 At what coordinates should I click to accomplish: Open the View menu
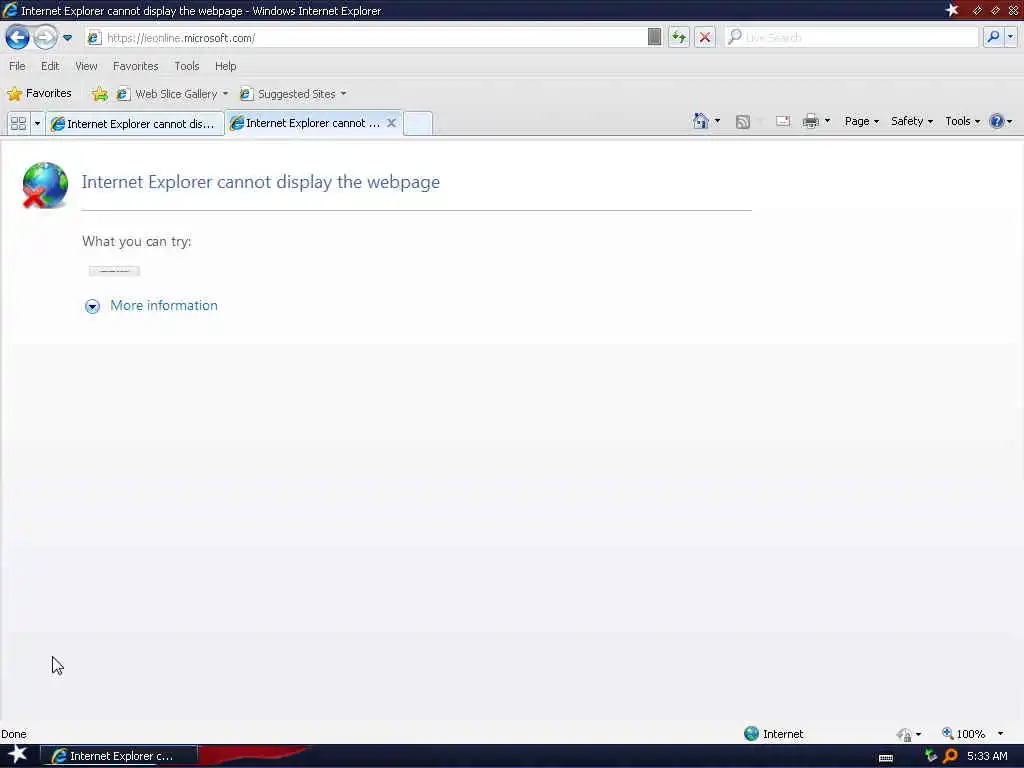[x=86, y=66]
